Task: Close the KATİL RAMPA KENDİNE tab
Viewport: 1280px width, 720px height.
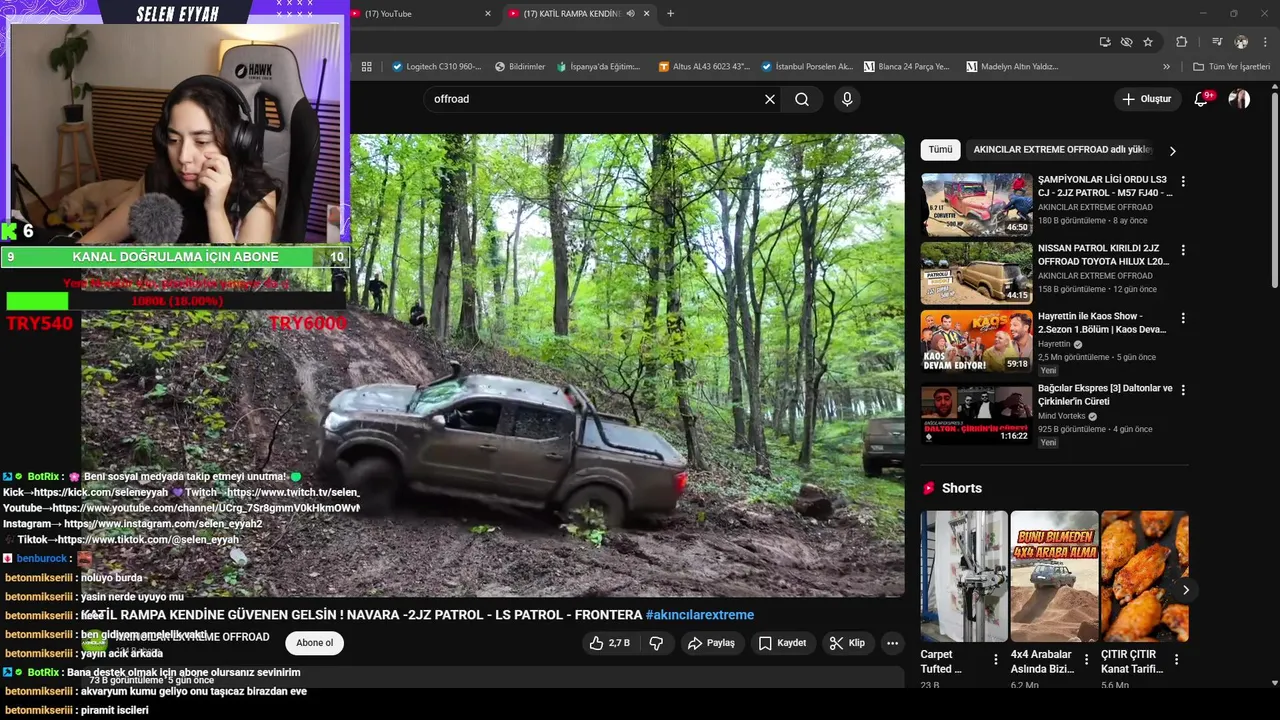Action: [647, 14]
